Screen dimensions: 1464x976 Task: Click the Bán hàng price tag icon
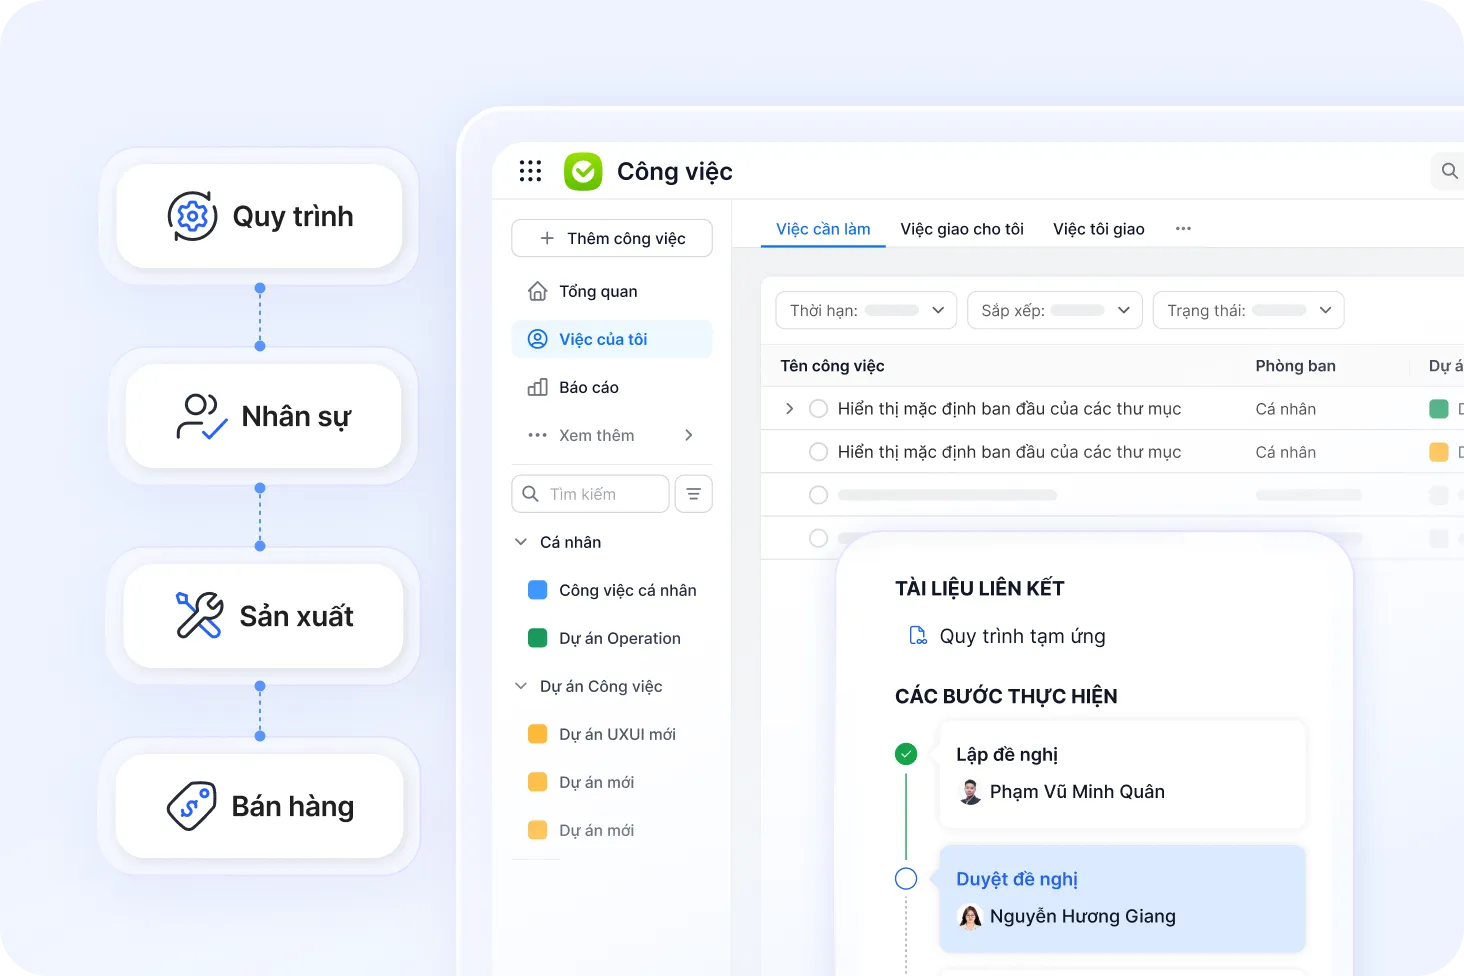pyautogui.click(x=192, y=806)
